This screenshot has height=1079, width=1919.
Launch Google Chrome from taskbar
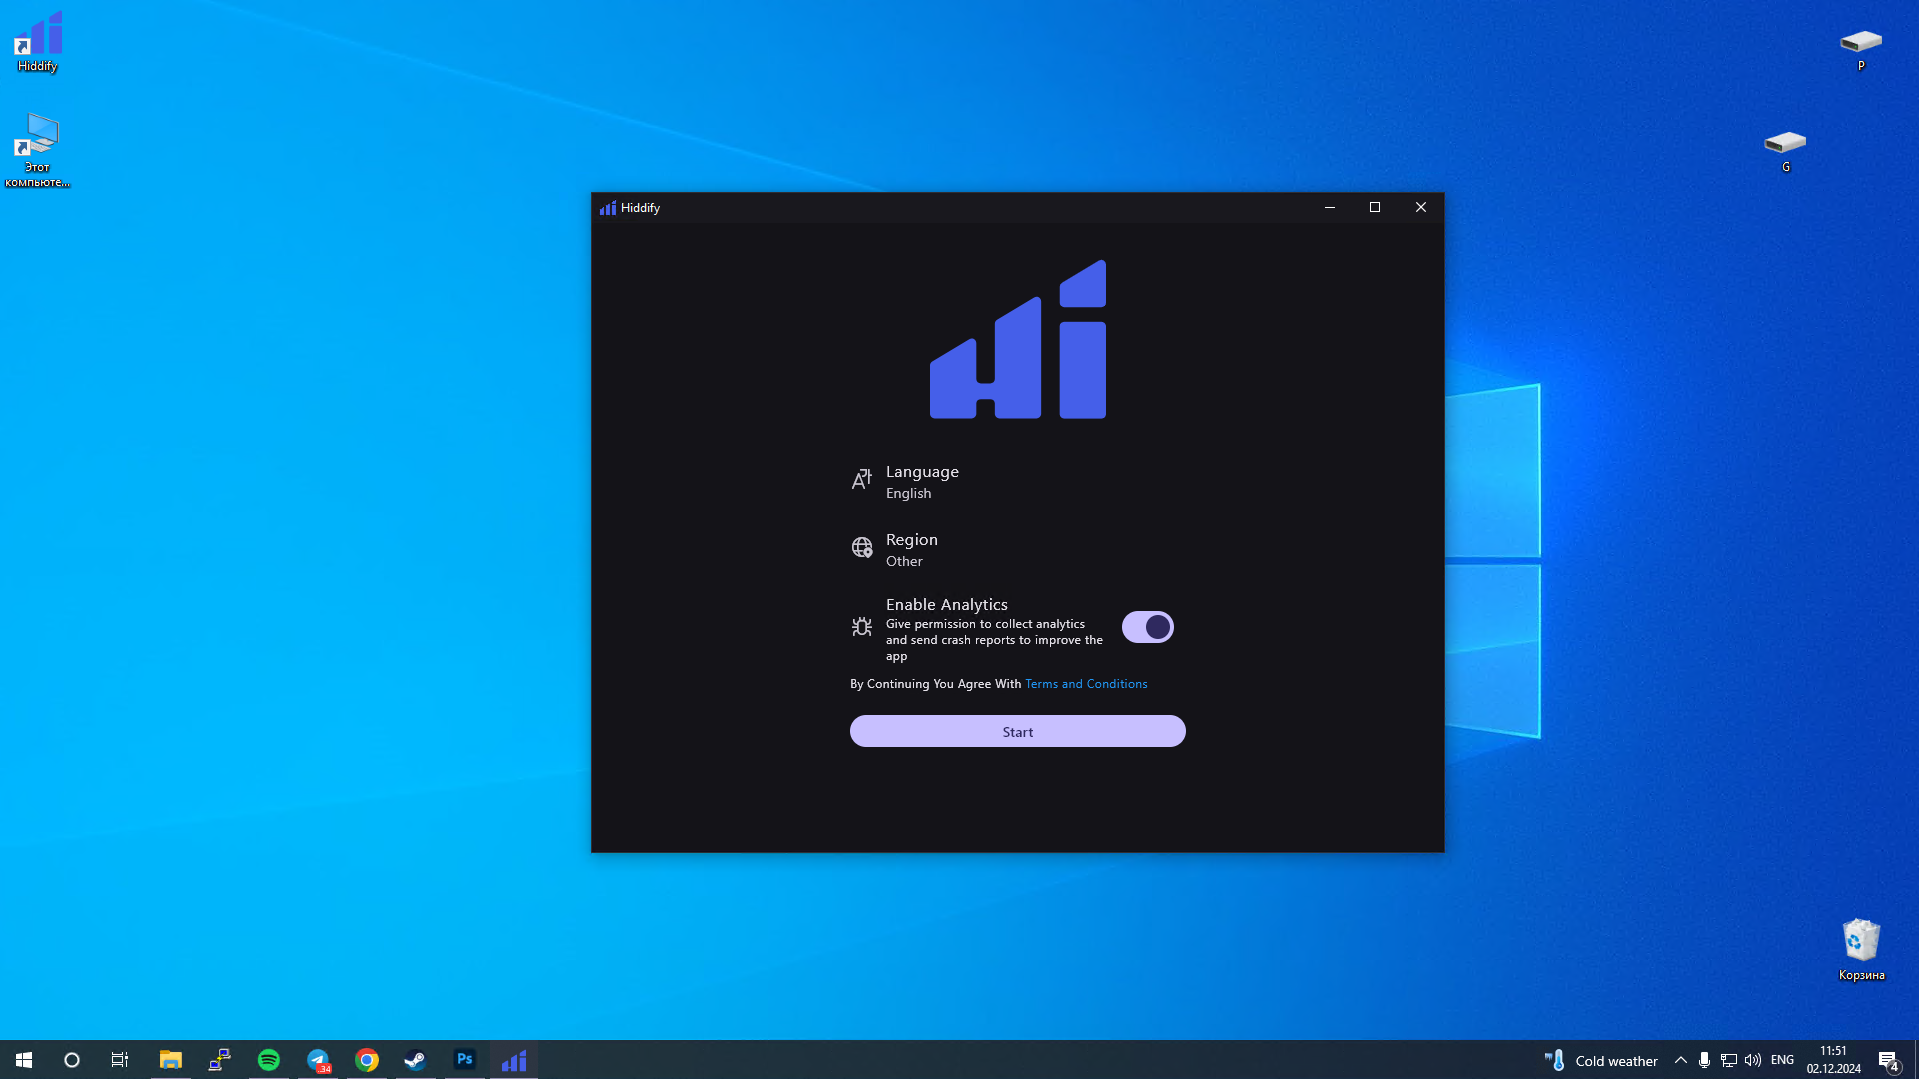[x=367, y=1060]
